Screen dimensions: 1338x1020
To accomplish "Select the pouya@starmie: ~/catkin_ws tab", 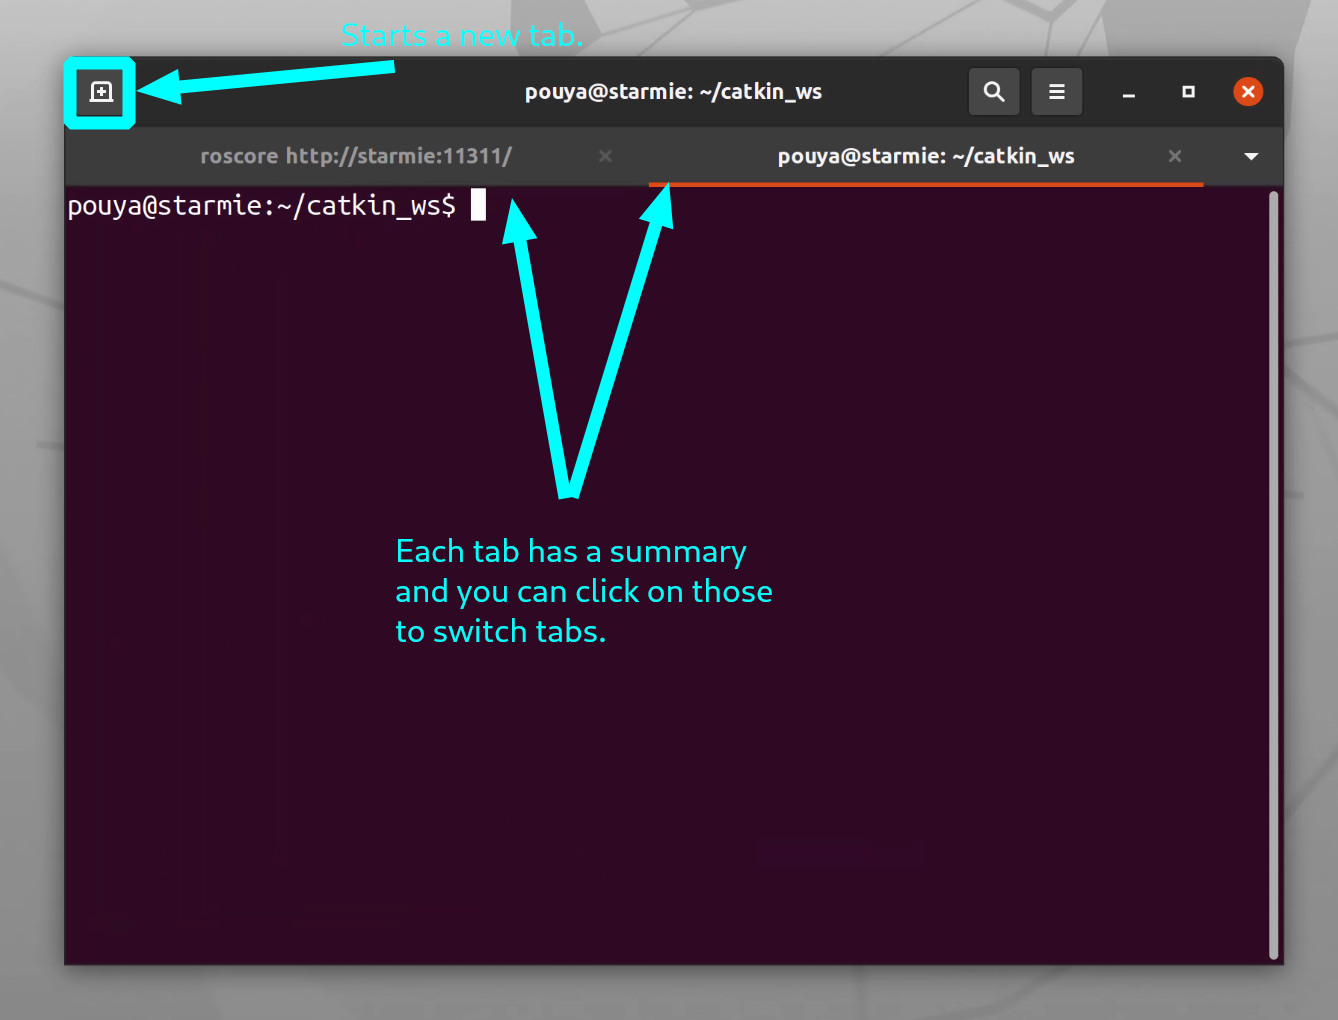I will tap(925, 156).
